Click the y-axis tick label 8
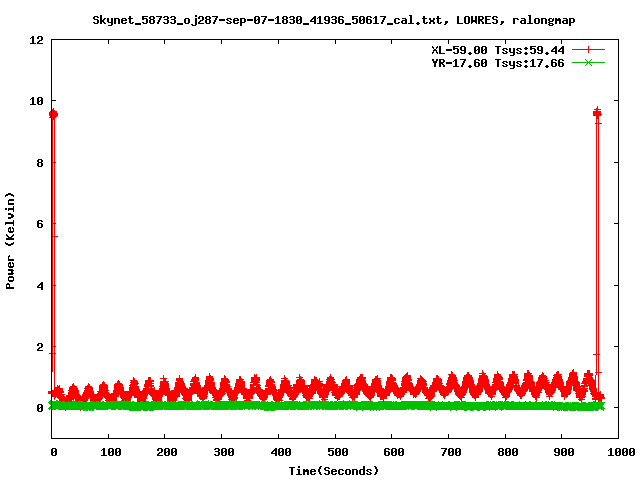 click(40, 163)
